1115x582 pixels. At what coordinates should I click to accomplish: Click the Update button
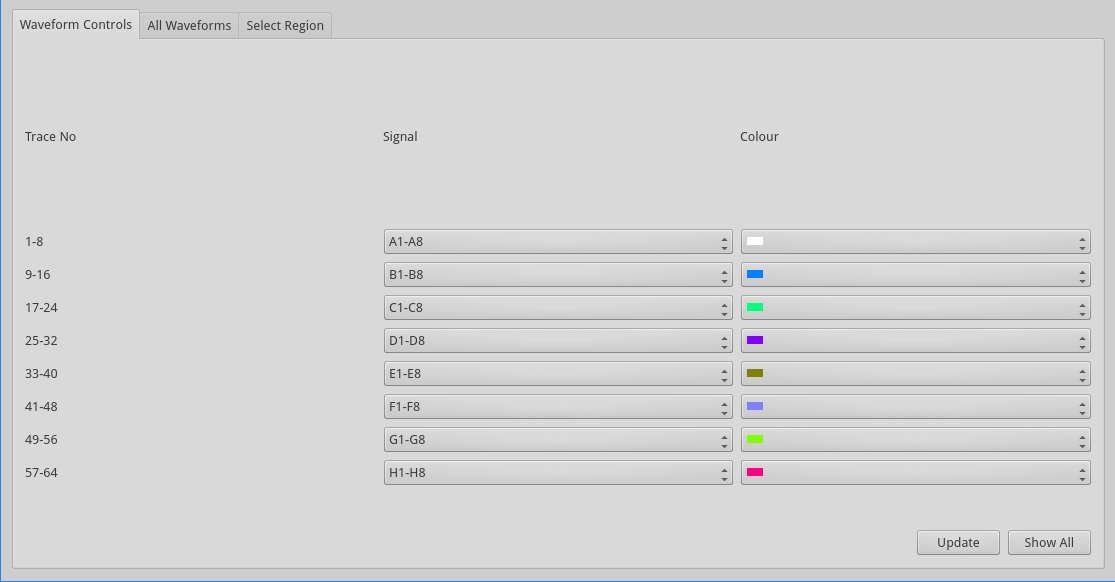click(x=957, y=542)
